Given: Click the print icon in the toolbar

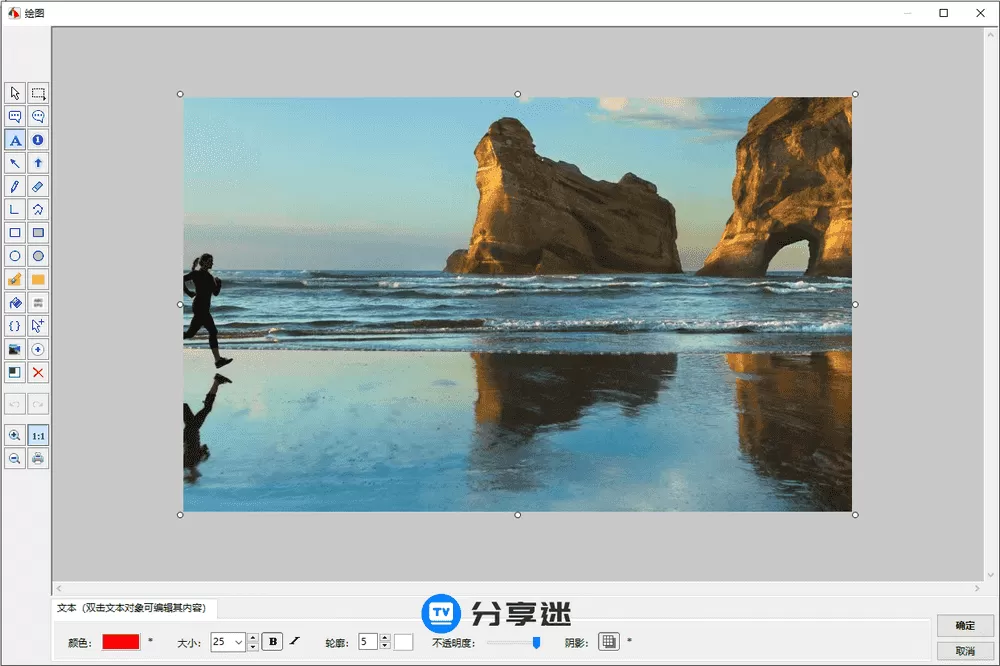Looking at the screenshot, I should coord(37,458).
